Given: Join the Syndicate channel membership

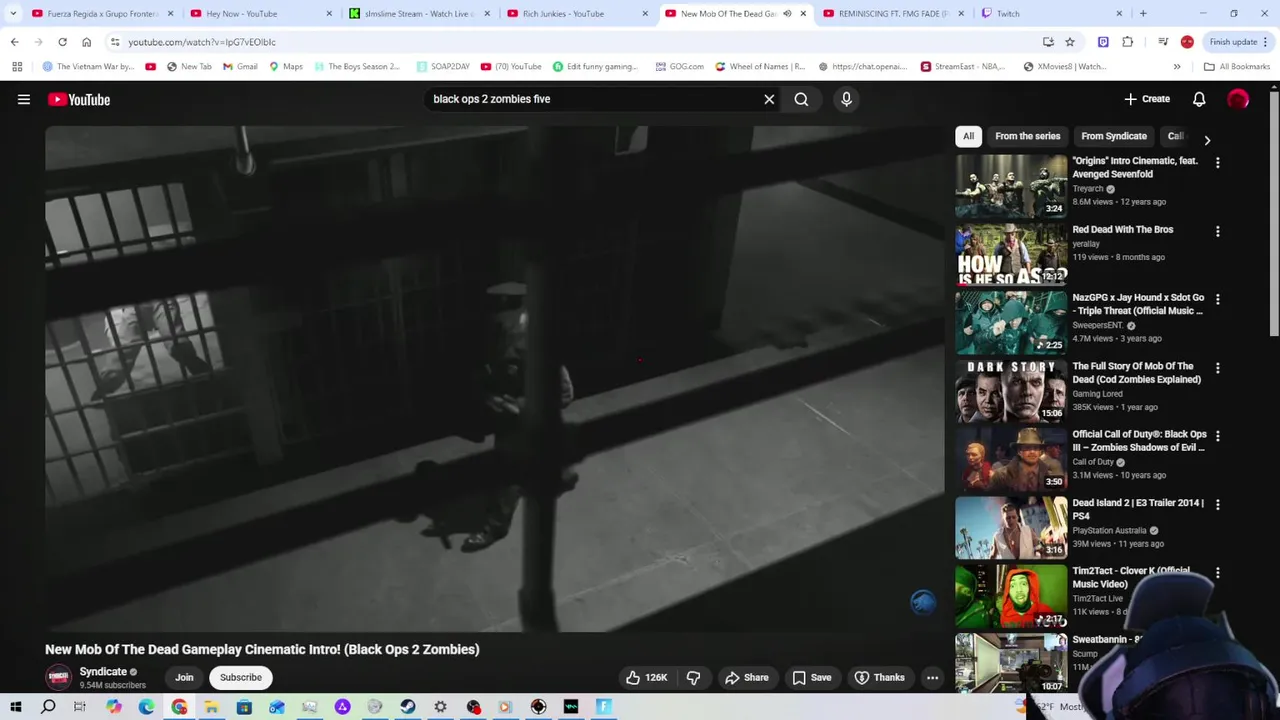Looking at the screenshot, I should click(x=184, y=677).
